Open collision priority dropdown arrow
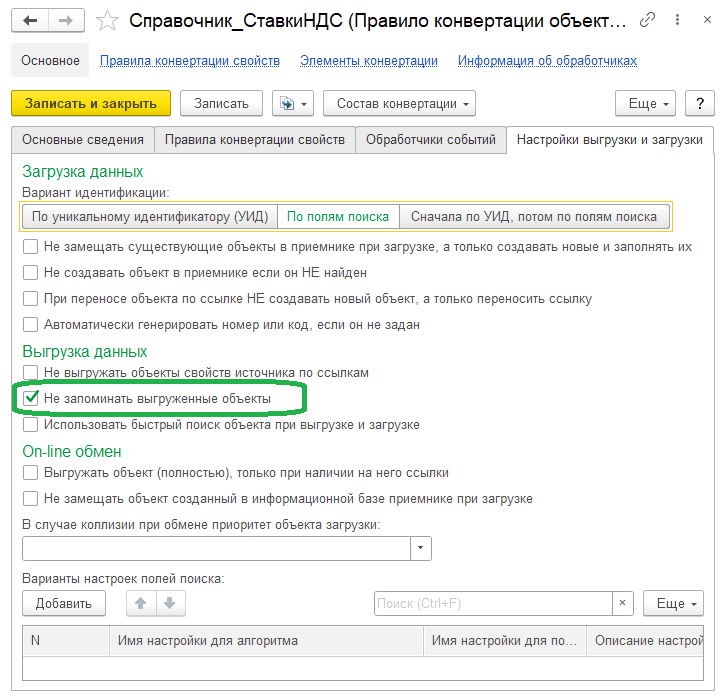Screen dimensions: 725x700 [420, 548]
